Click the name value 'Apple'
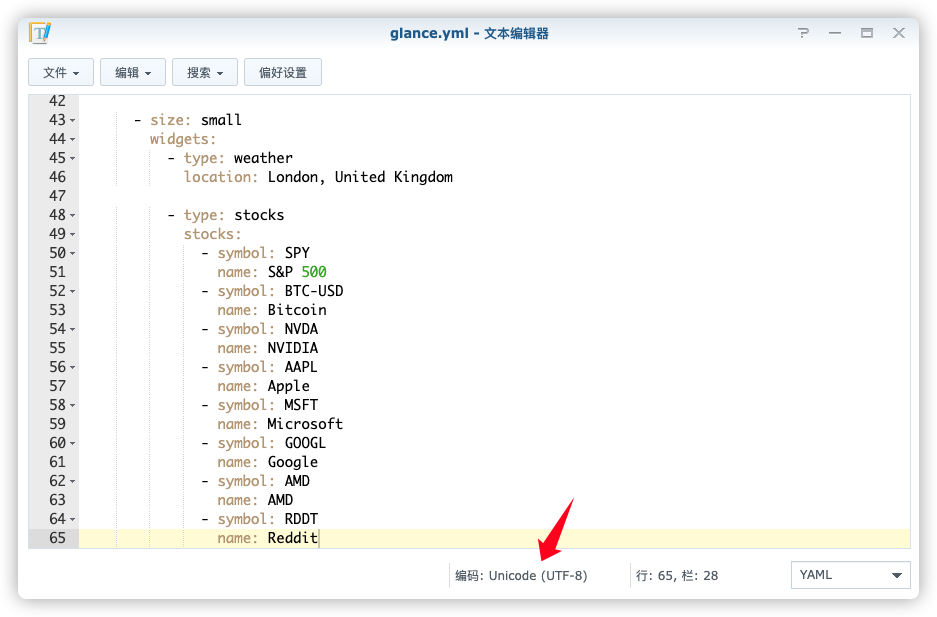Screen dimensions: 937x617 [x=289, y=386]
